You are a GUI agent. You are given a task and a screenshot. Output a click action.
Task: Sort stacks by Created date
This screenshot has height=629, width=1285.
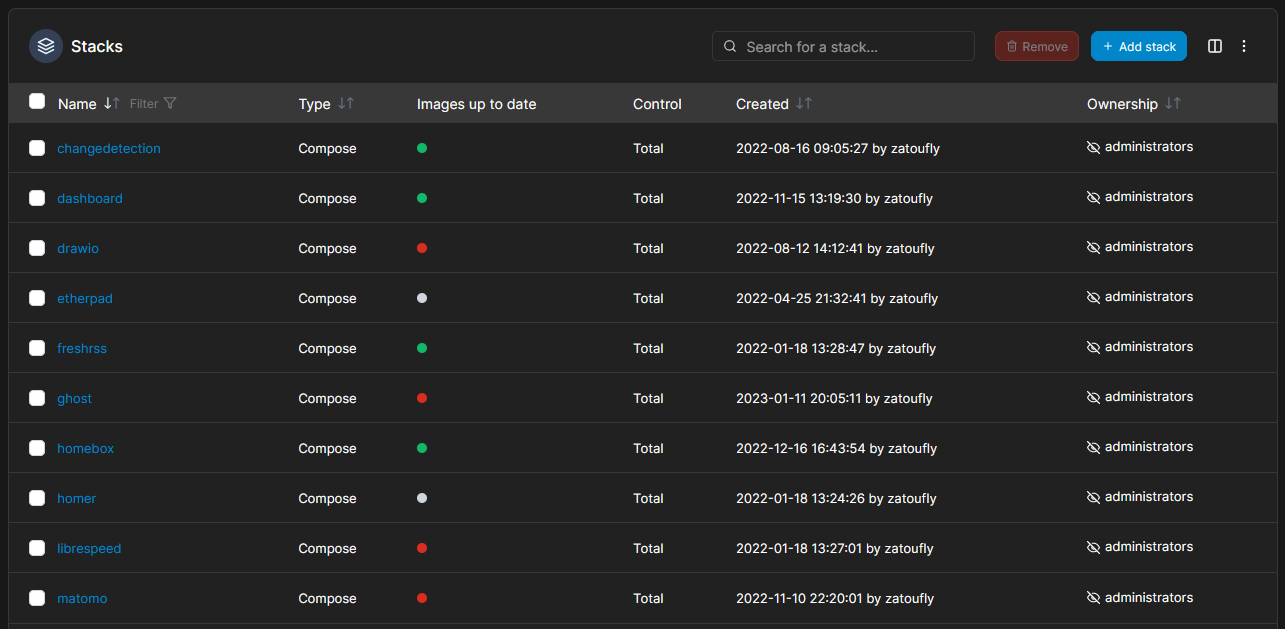(x=805, y=103)
